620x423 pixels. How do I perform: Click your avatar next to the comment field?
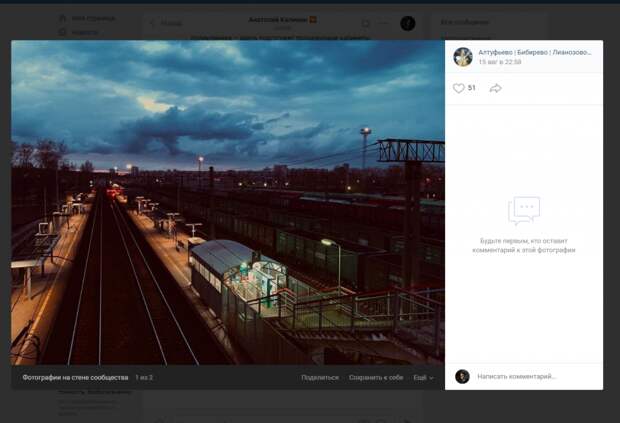coord(462,376)
